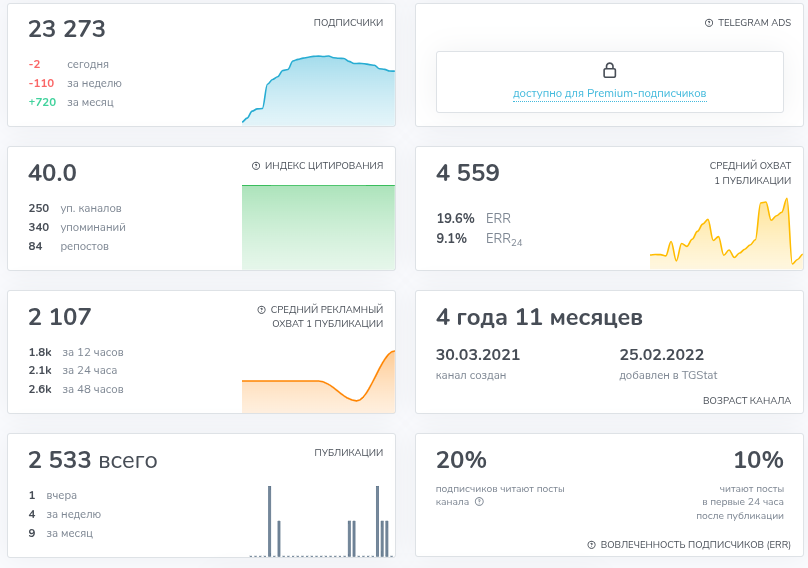The width and height of the screenshot is (808, 568).
Task: Click average reach value 4 559
Action: (x=468, y=173)
